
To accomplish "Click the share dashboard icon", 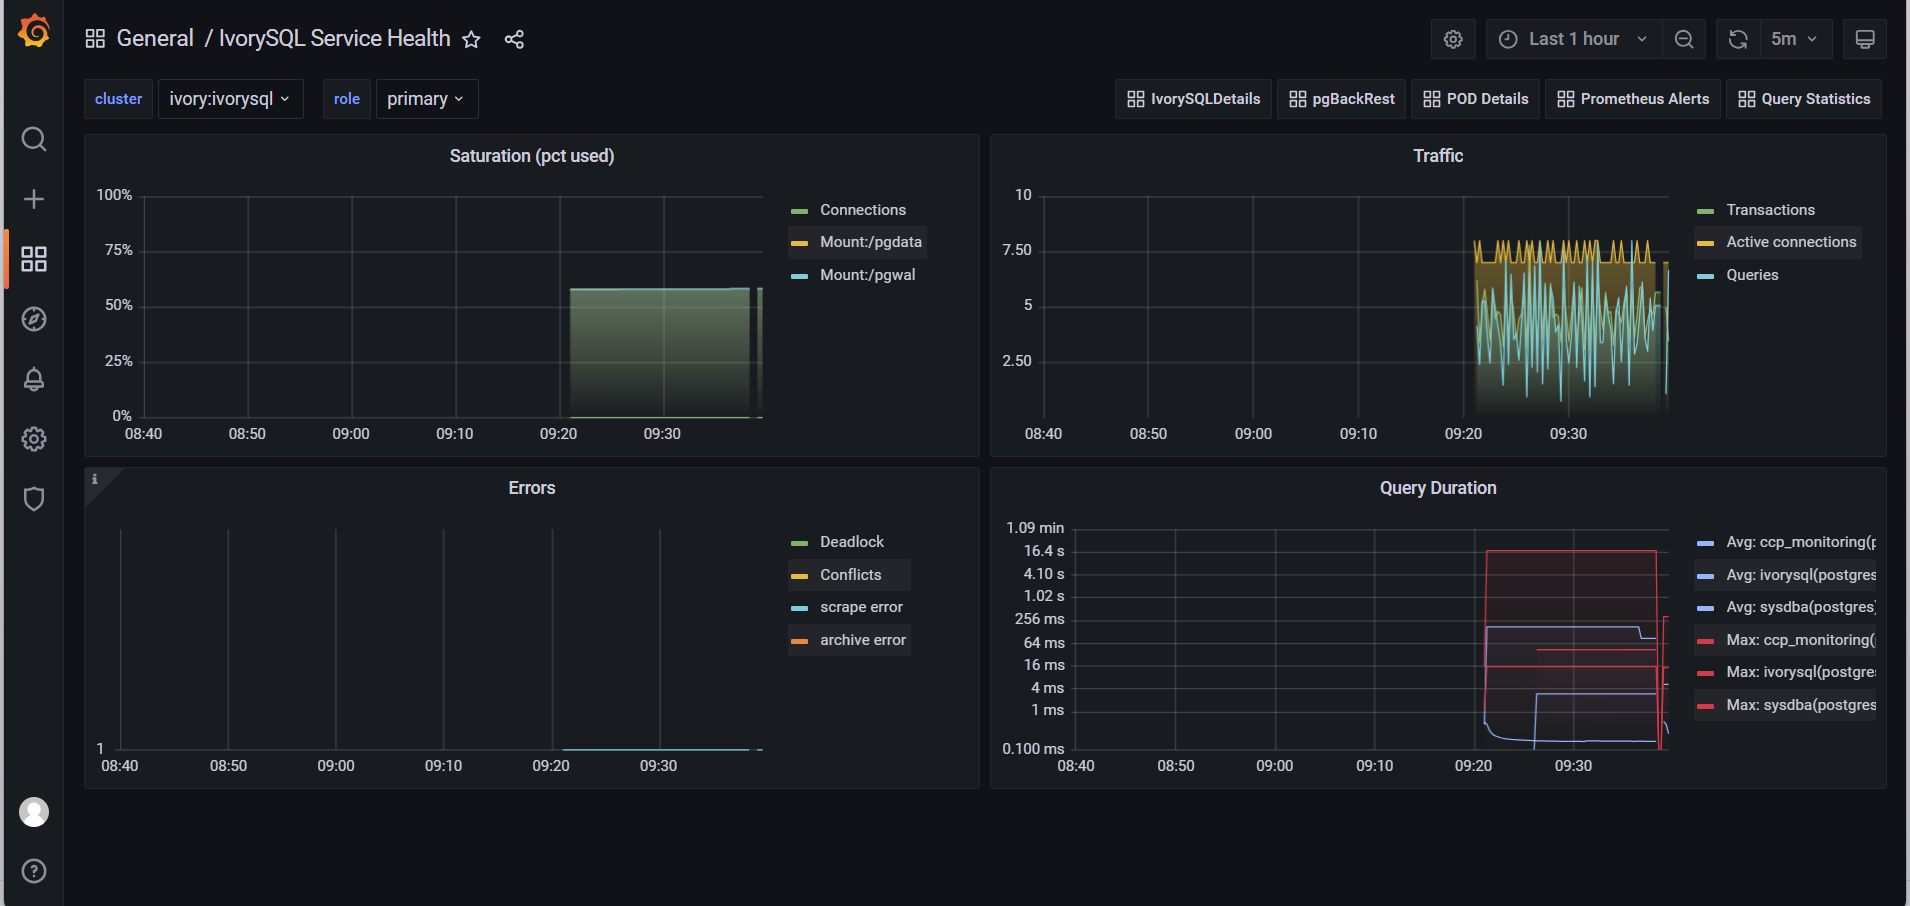I will [x=514, y=39].
